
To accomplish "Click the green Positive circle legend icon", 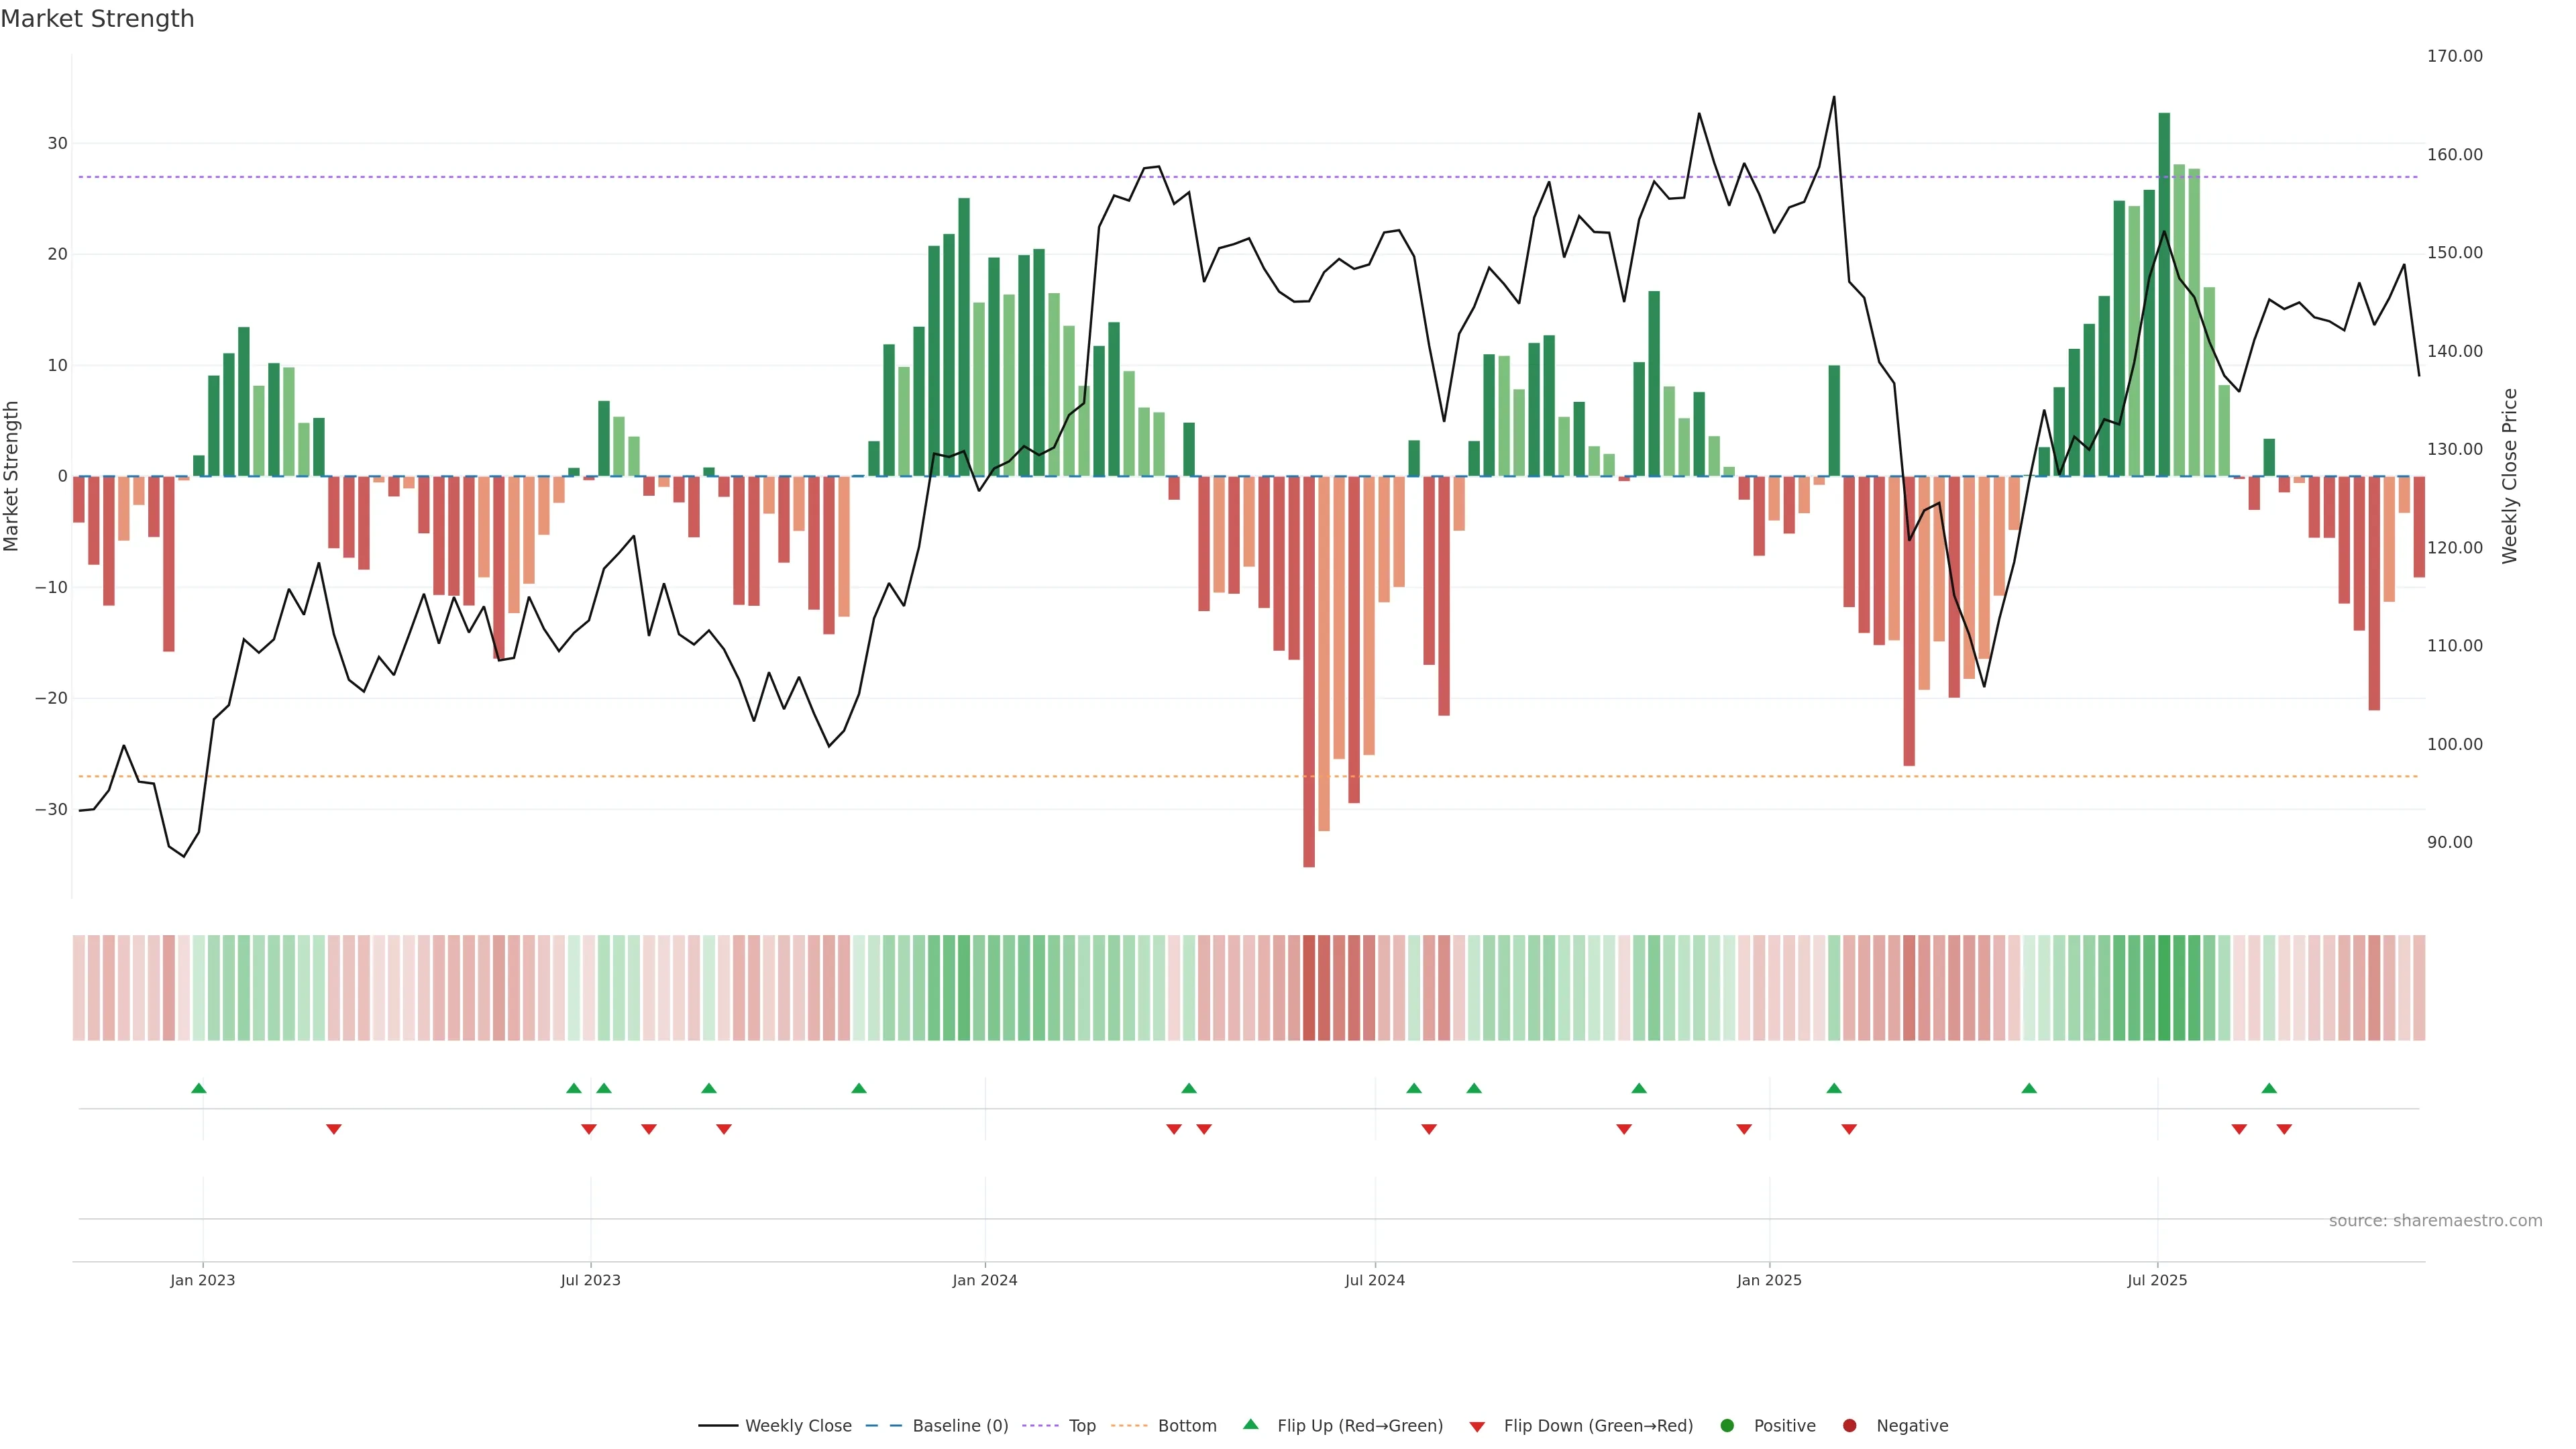I will pos(1727,1426).
